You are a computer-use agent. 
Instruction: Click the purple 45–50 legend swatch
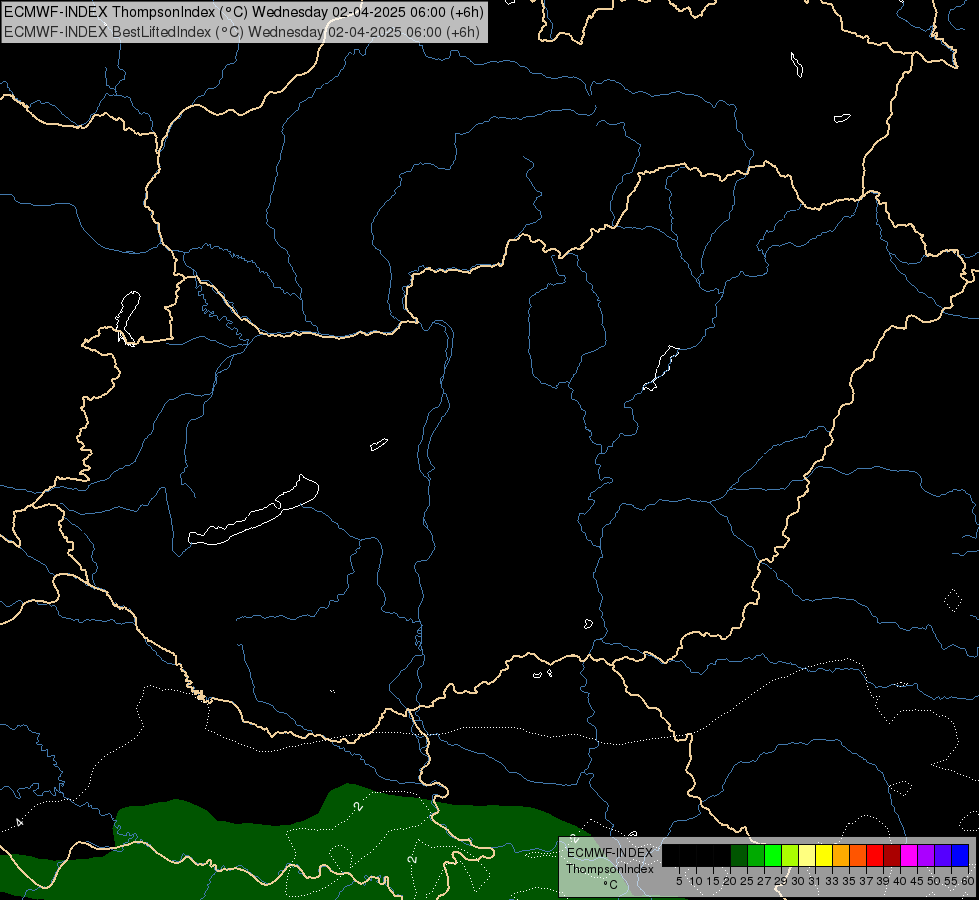pos(926,855)
